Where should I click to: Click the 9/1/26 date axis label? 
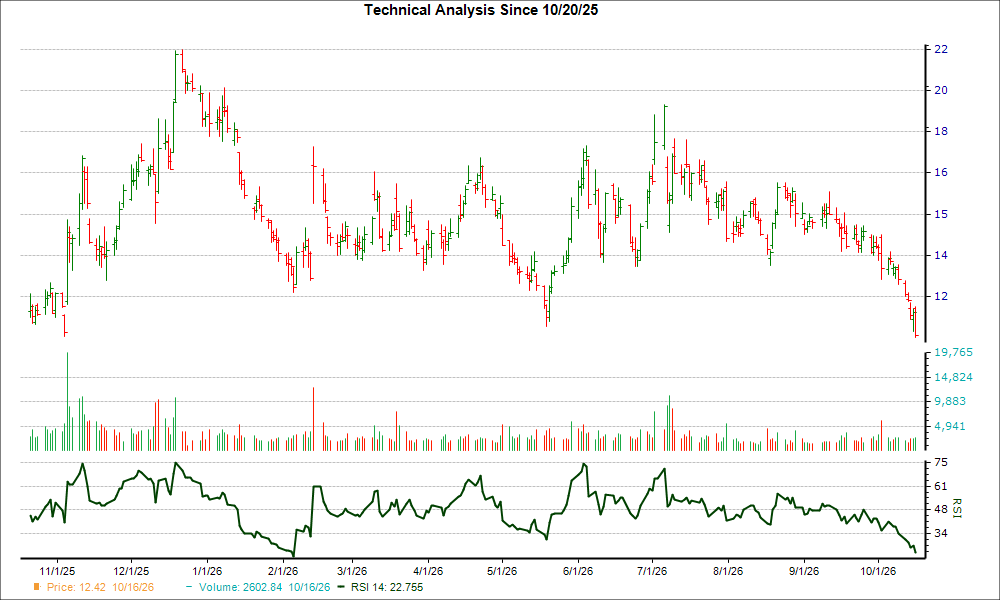point(804,571)
